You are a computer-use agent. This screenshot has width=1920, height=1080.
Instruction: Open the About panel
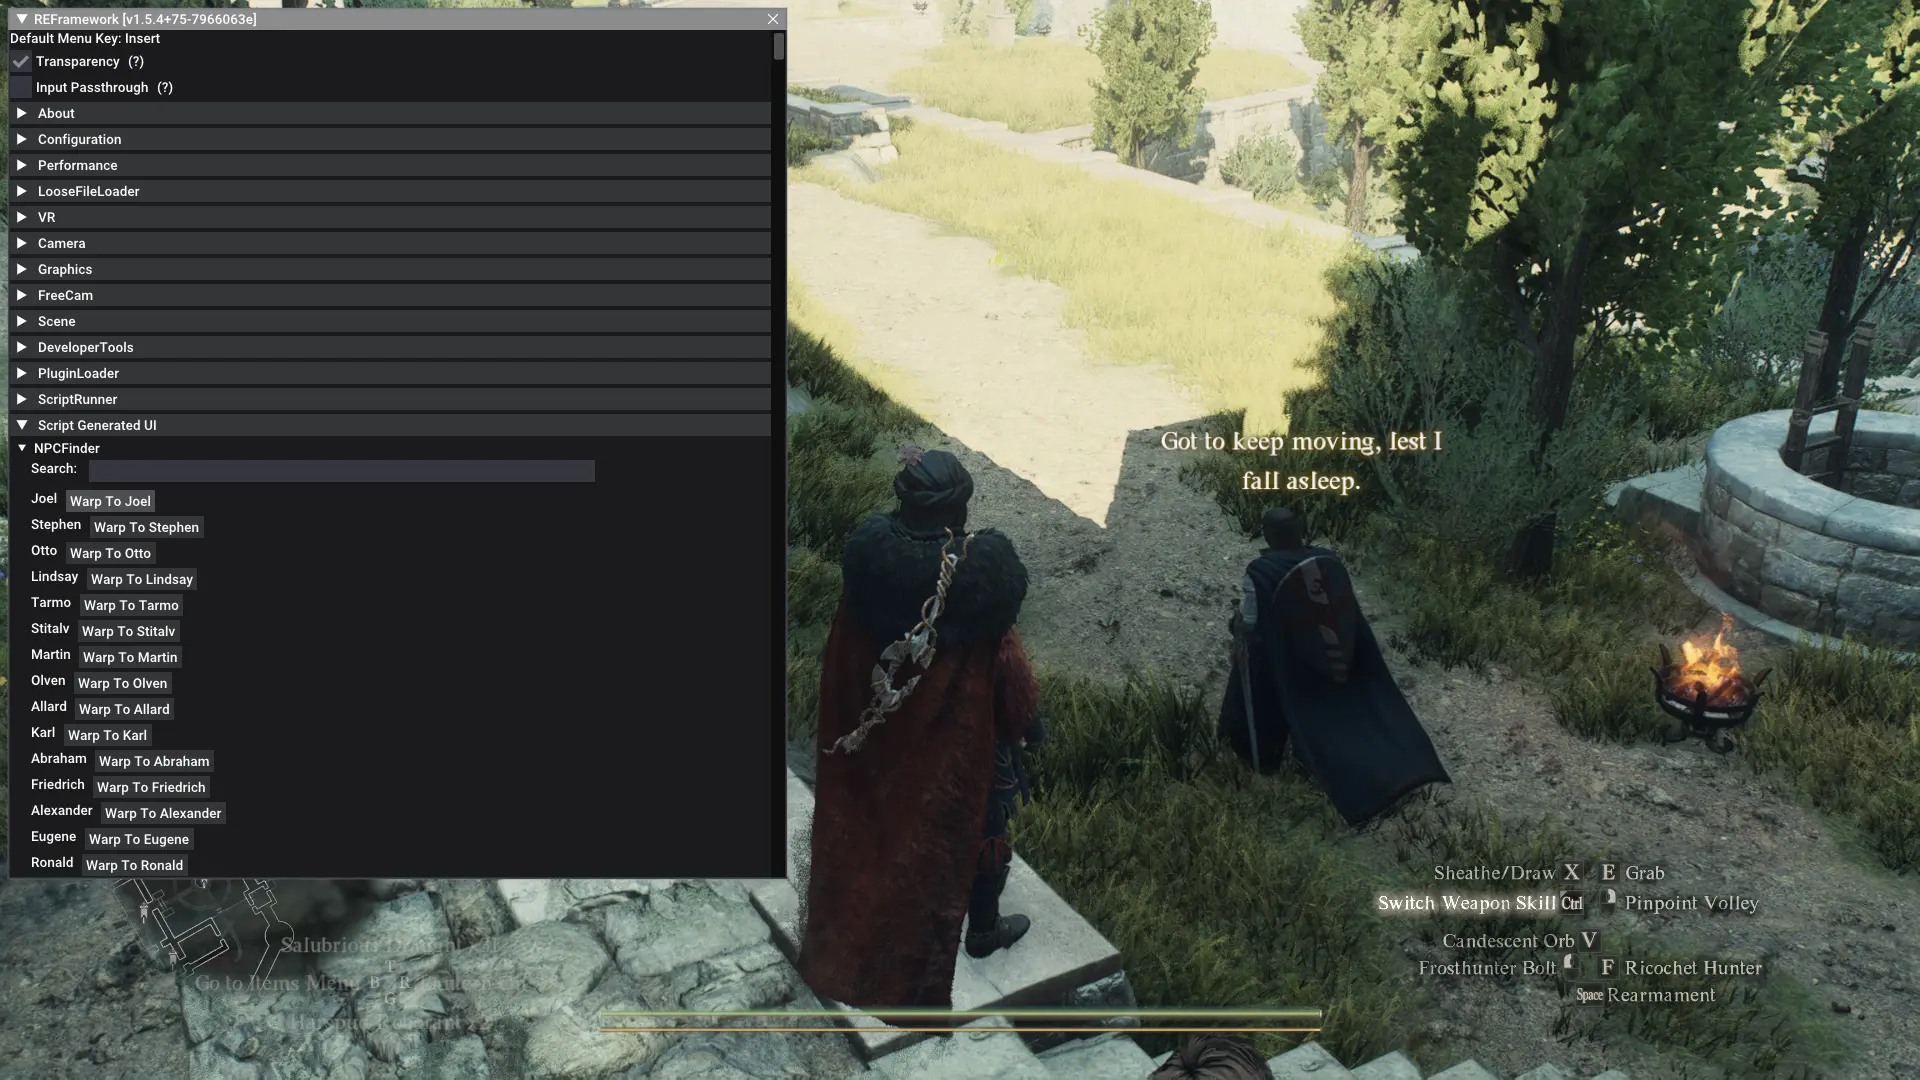click(55, 113)
